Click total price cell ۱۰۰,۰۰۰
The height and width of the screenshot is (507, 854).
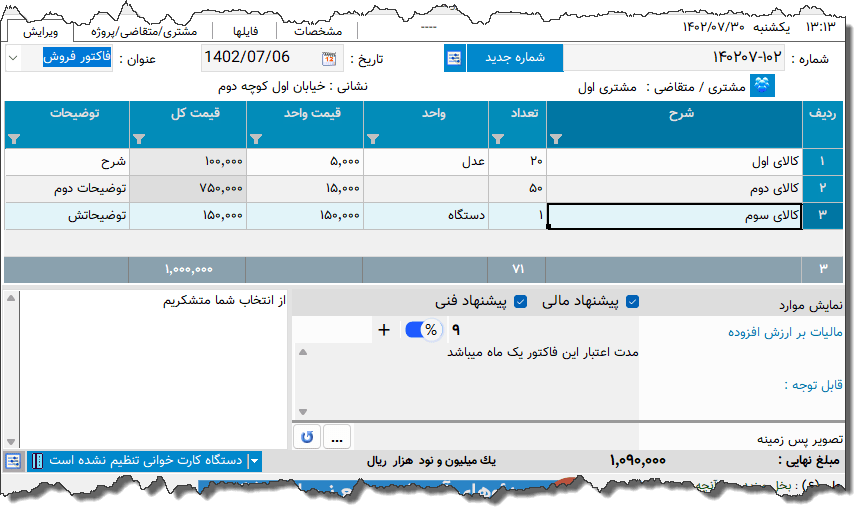click(x=188, y=162)
